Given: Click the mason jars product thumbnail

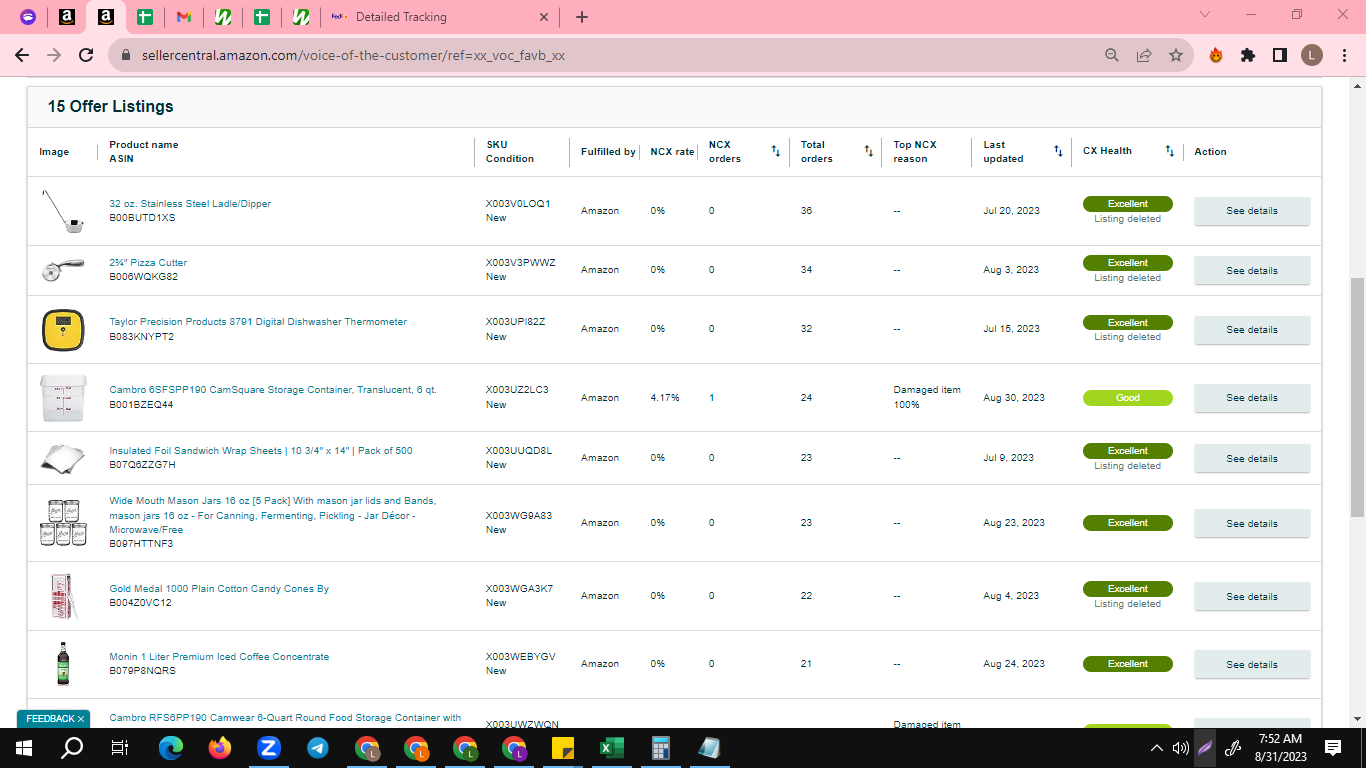Looking at the screenshot, I should [62, 523].
